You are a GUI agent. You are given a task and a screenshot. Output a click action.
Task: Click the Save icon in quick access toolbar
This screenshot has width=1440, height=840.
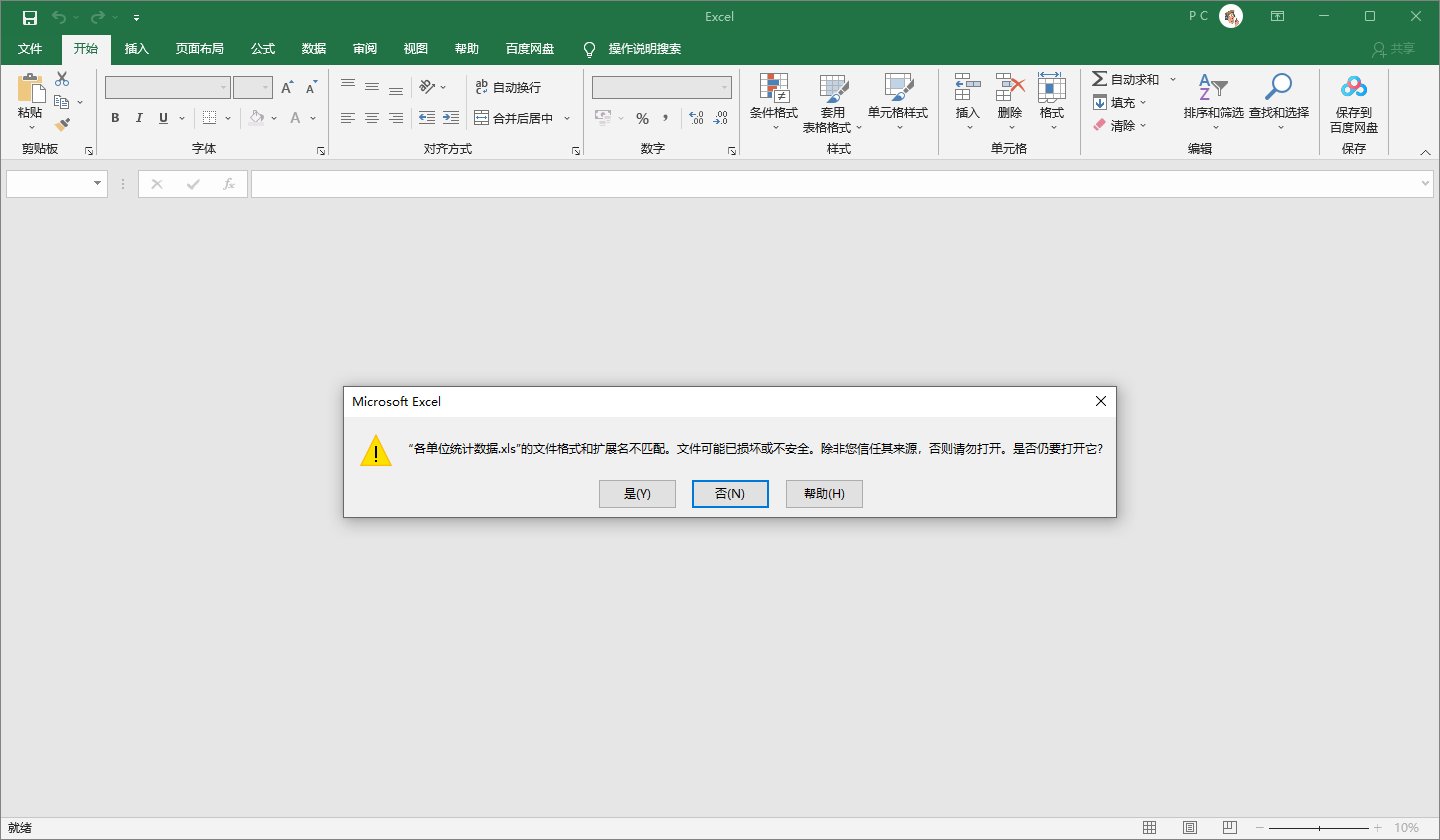coord(29,17)
